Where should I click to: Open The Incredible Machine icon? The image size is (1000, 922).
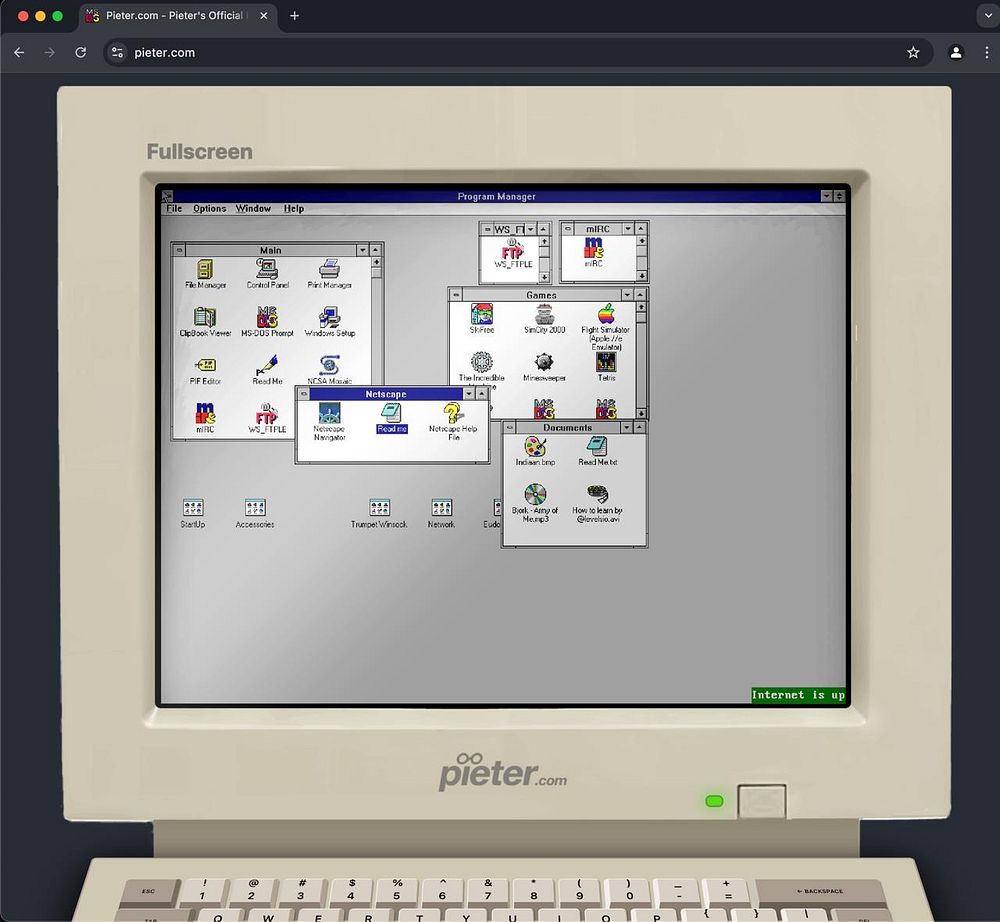pyautogui.click(x=482, y=367)
